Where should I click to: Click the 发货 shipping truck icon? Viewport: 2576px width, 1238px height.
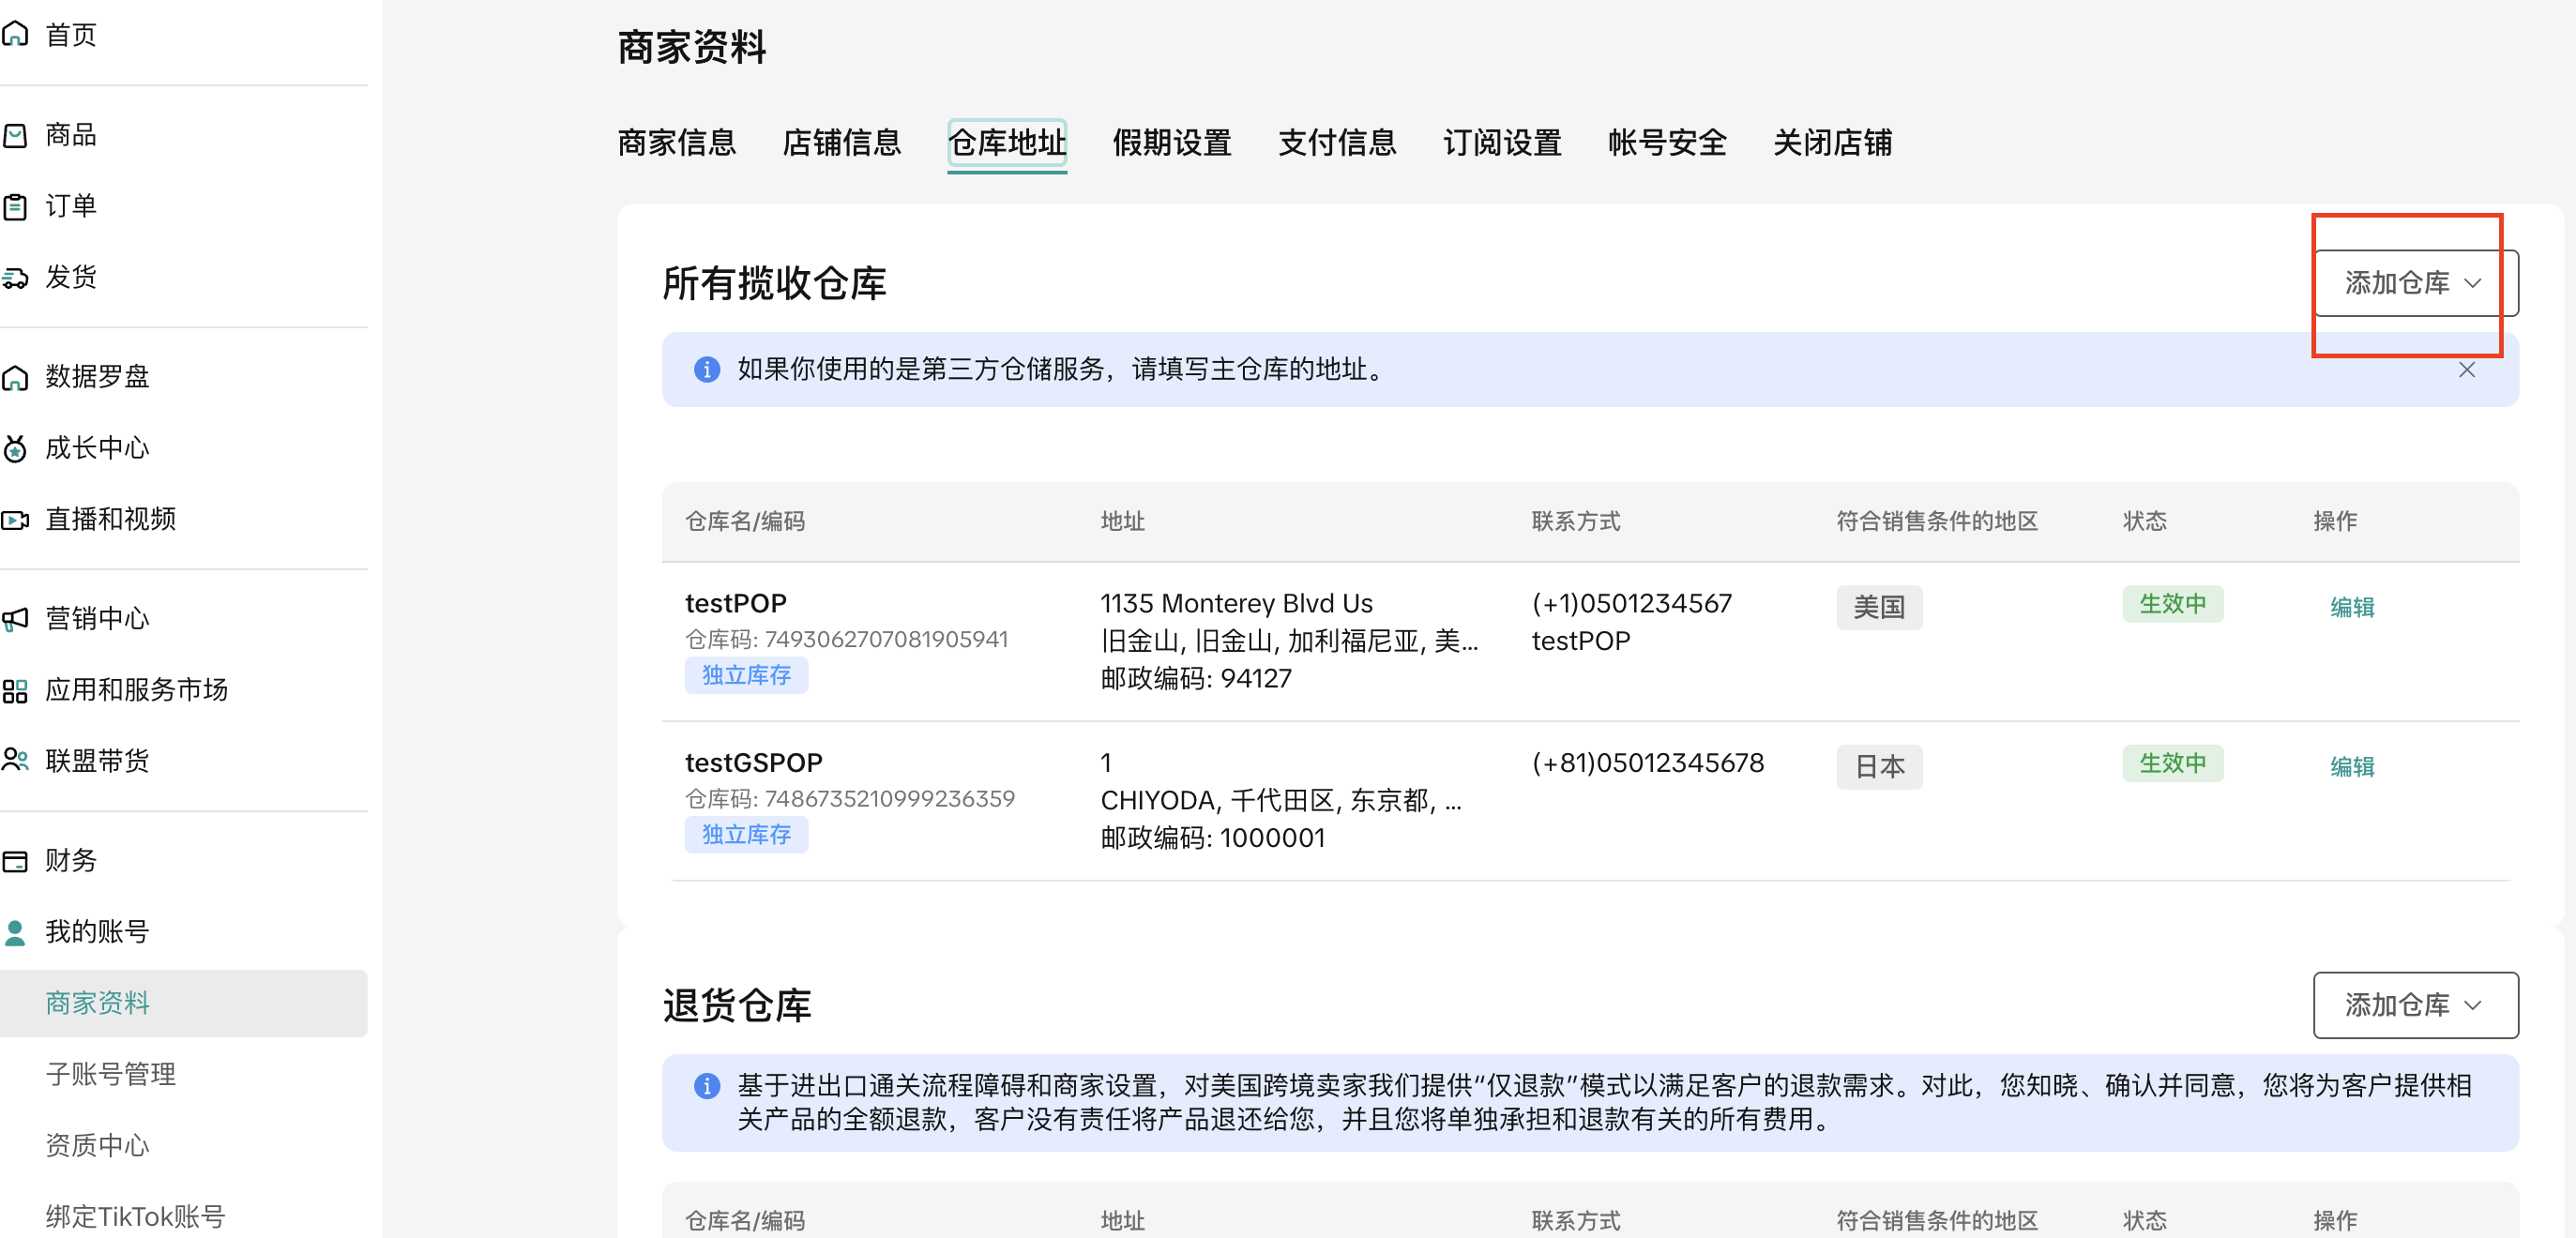15,278
